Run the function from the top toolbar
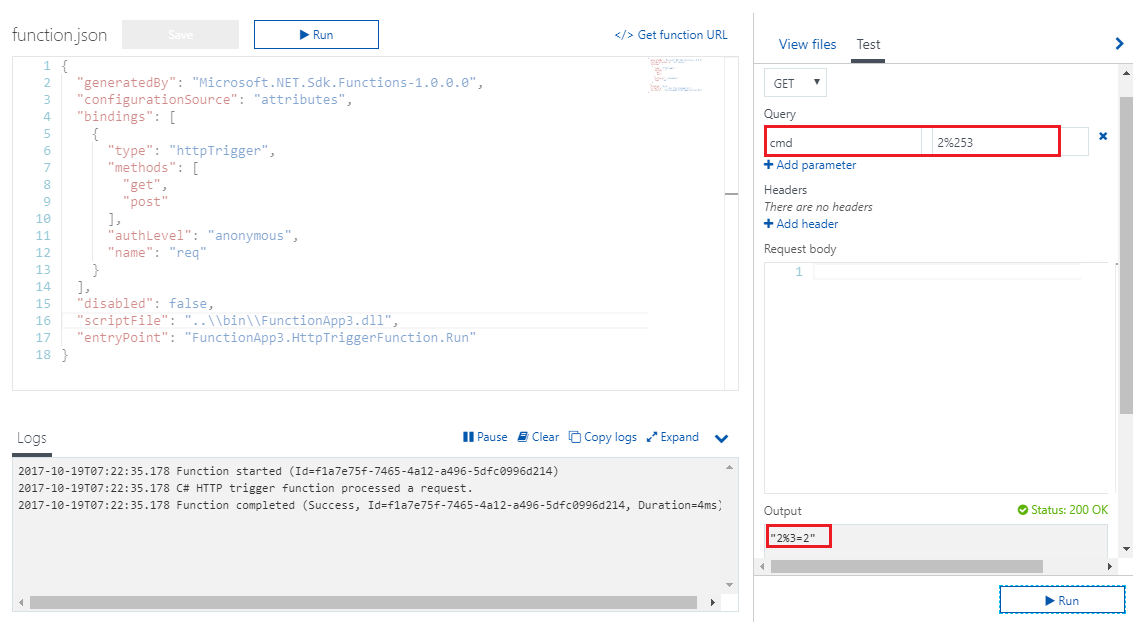Screen dimensions: 1133x630 pos(316,35)
